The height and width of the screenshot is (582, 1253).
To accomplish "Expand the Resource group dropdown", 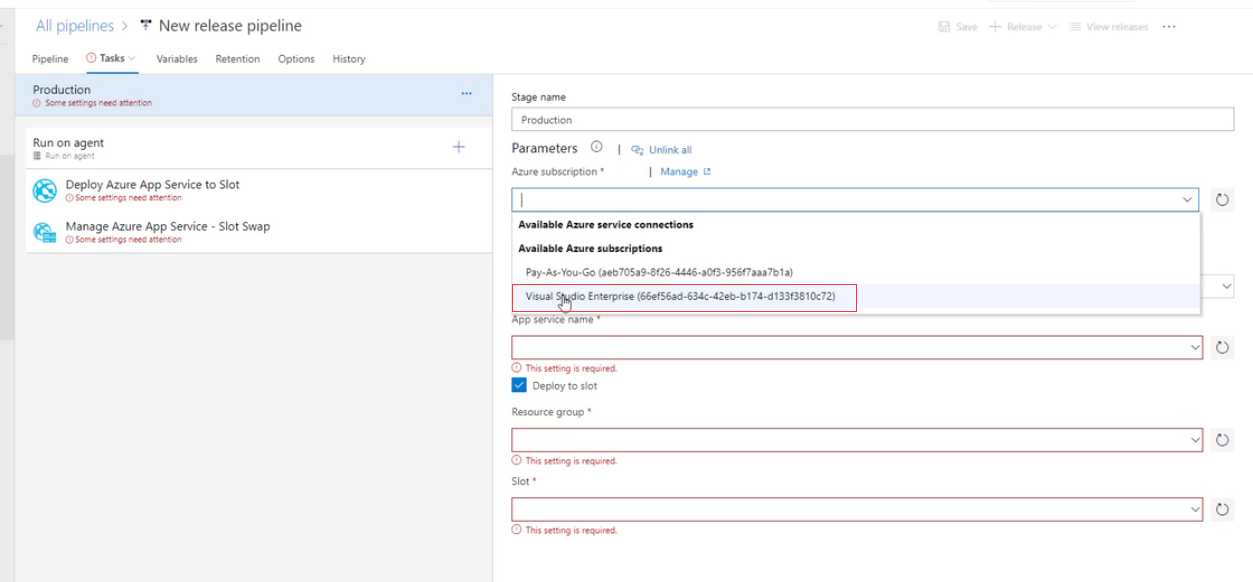I will click(1196, 440).
